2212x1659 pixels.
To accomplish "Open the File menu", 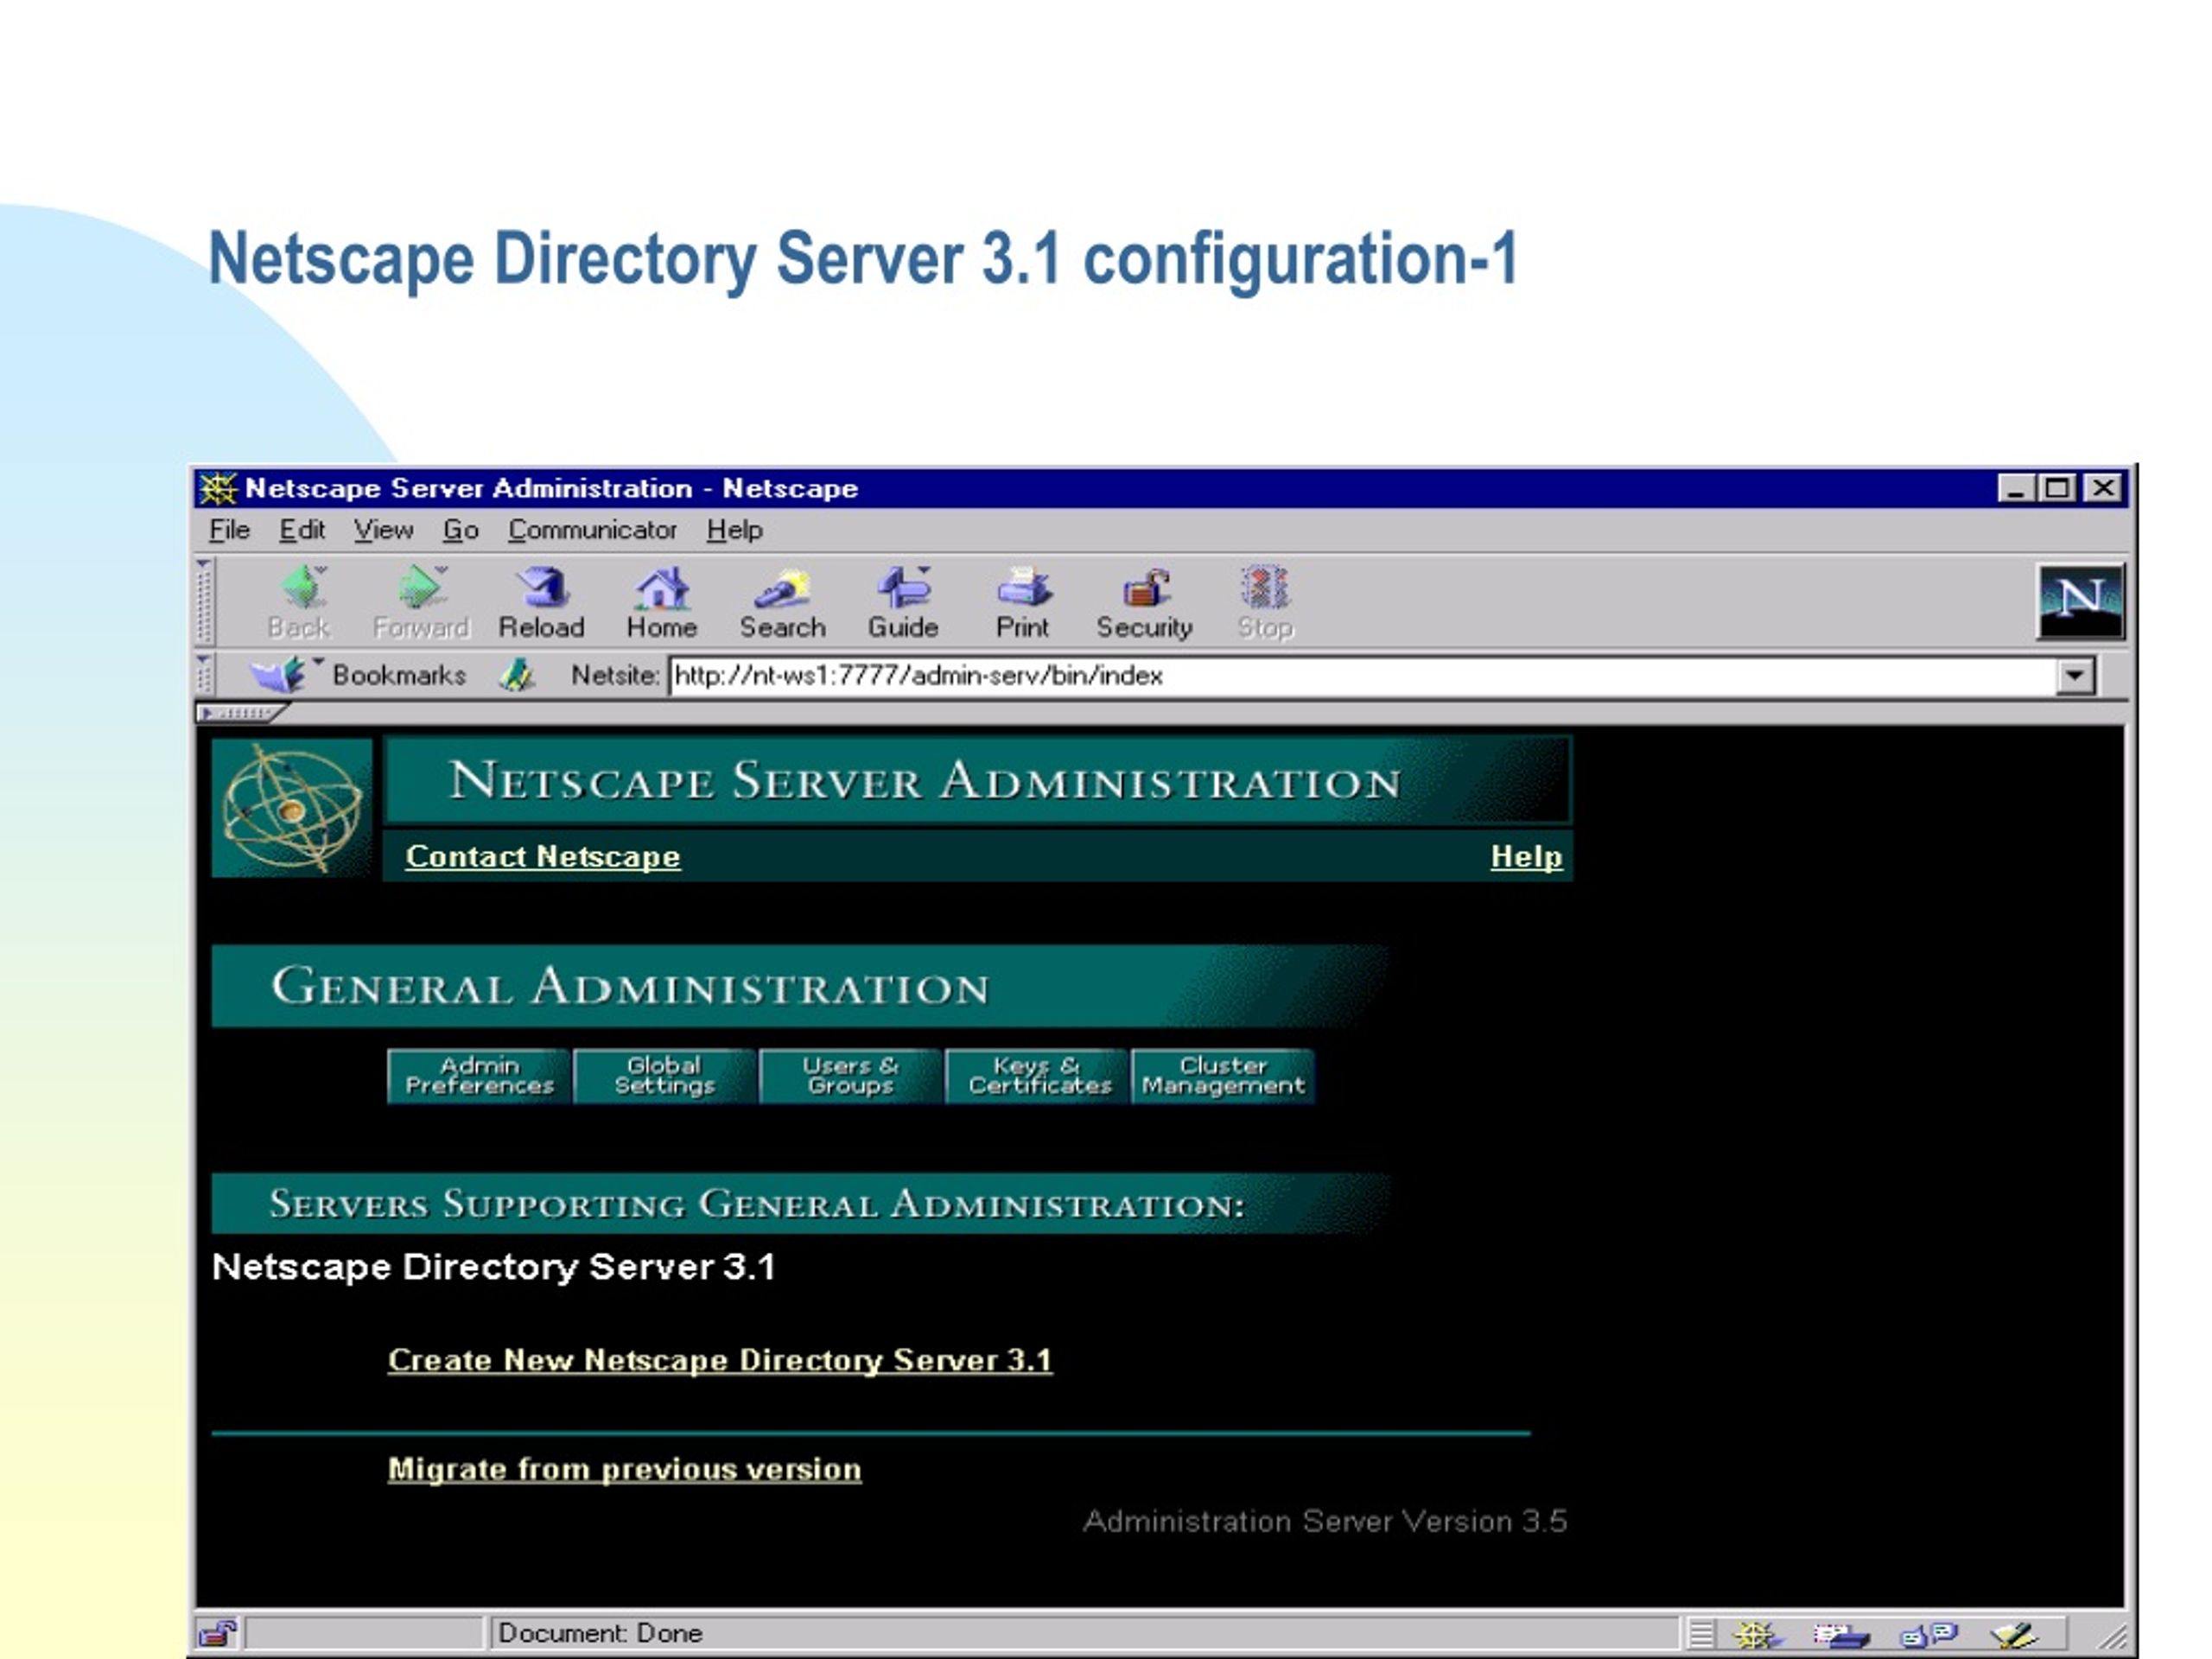I will [x=229, y=530].
